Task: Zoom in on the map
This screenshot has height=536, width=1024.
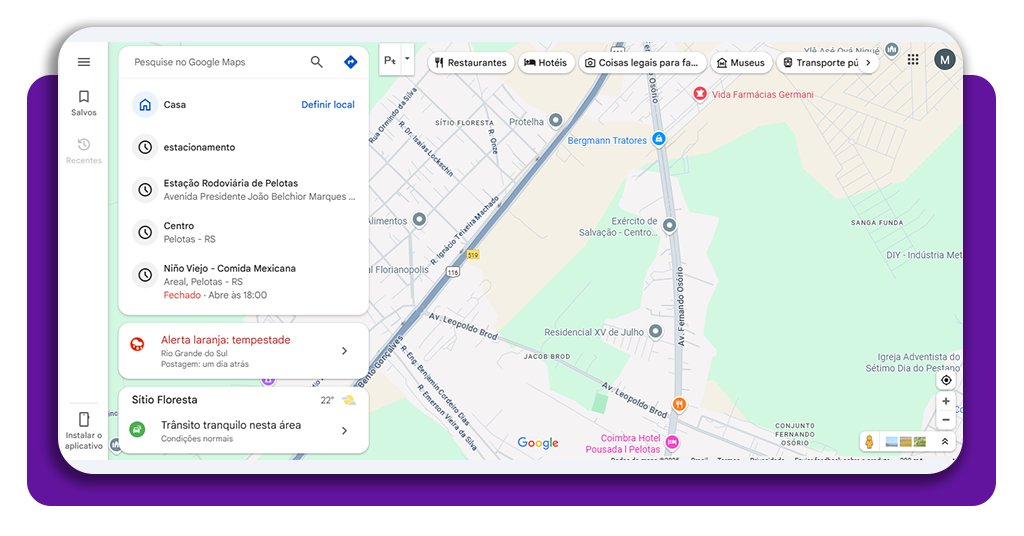Action: click(x=946, y=401)
